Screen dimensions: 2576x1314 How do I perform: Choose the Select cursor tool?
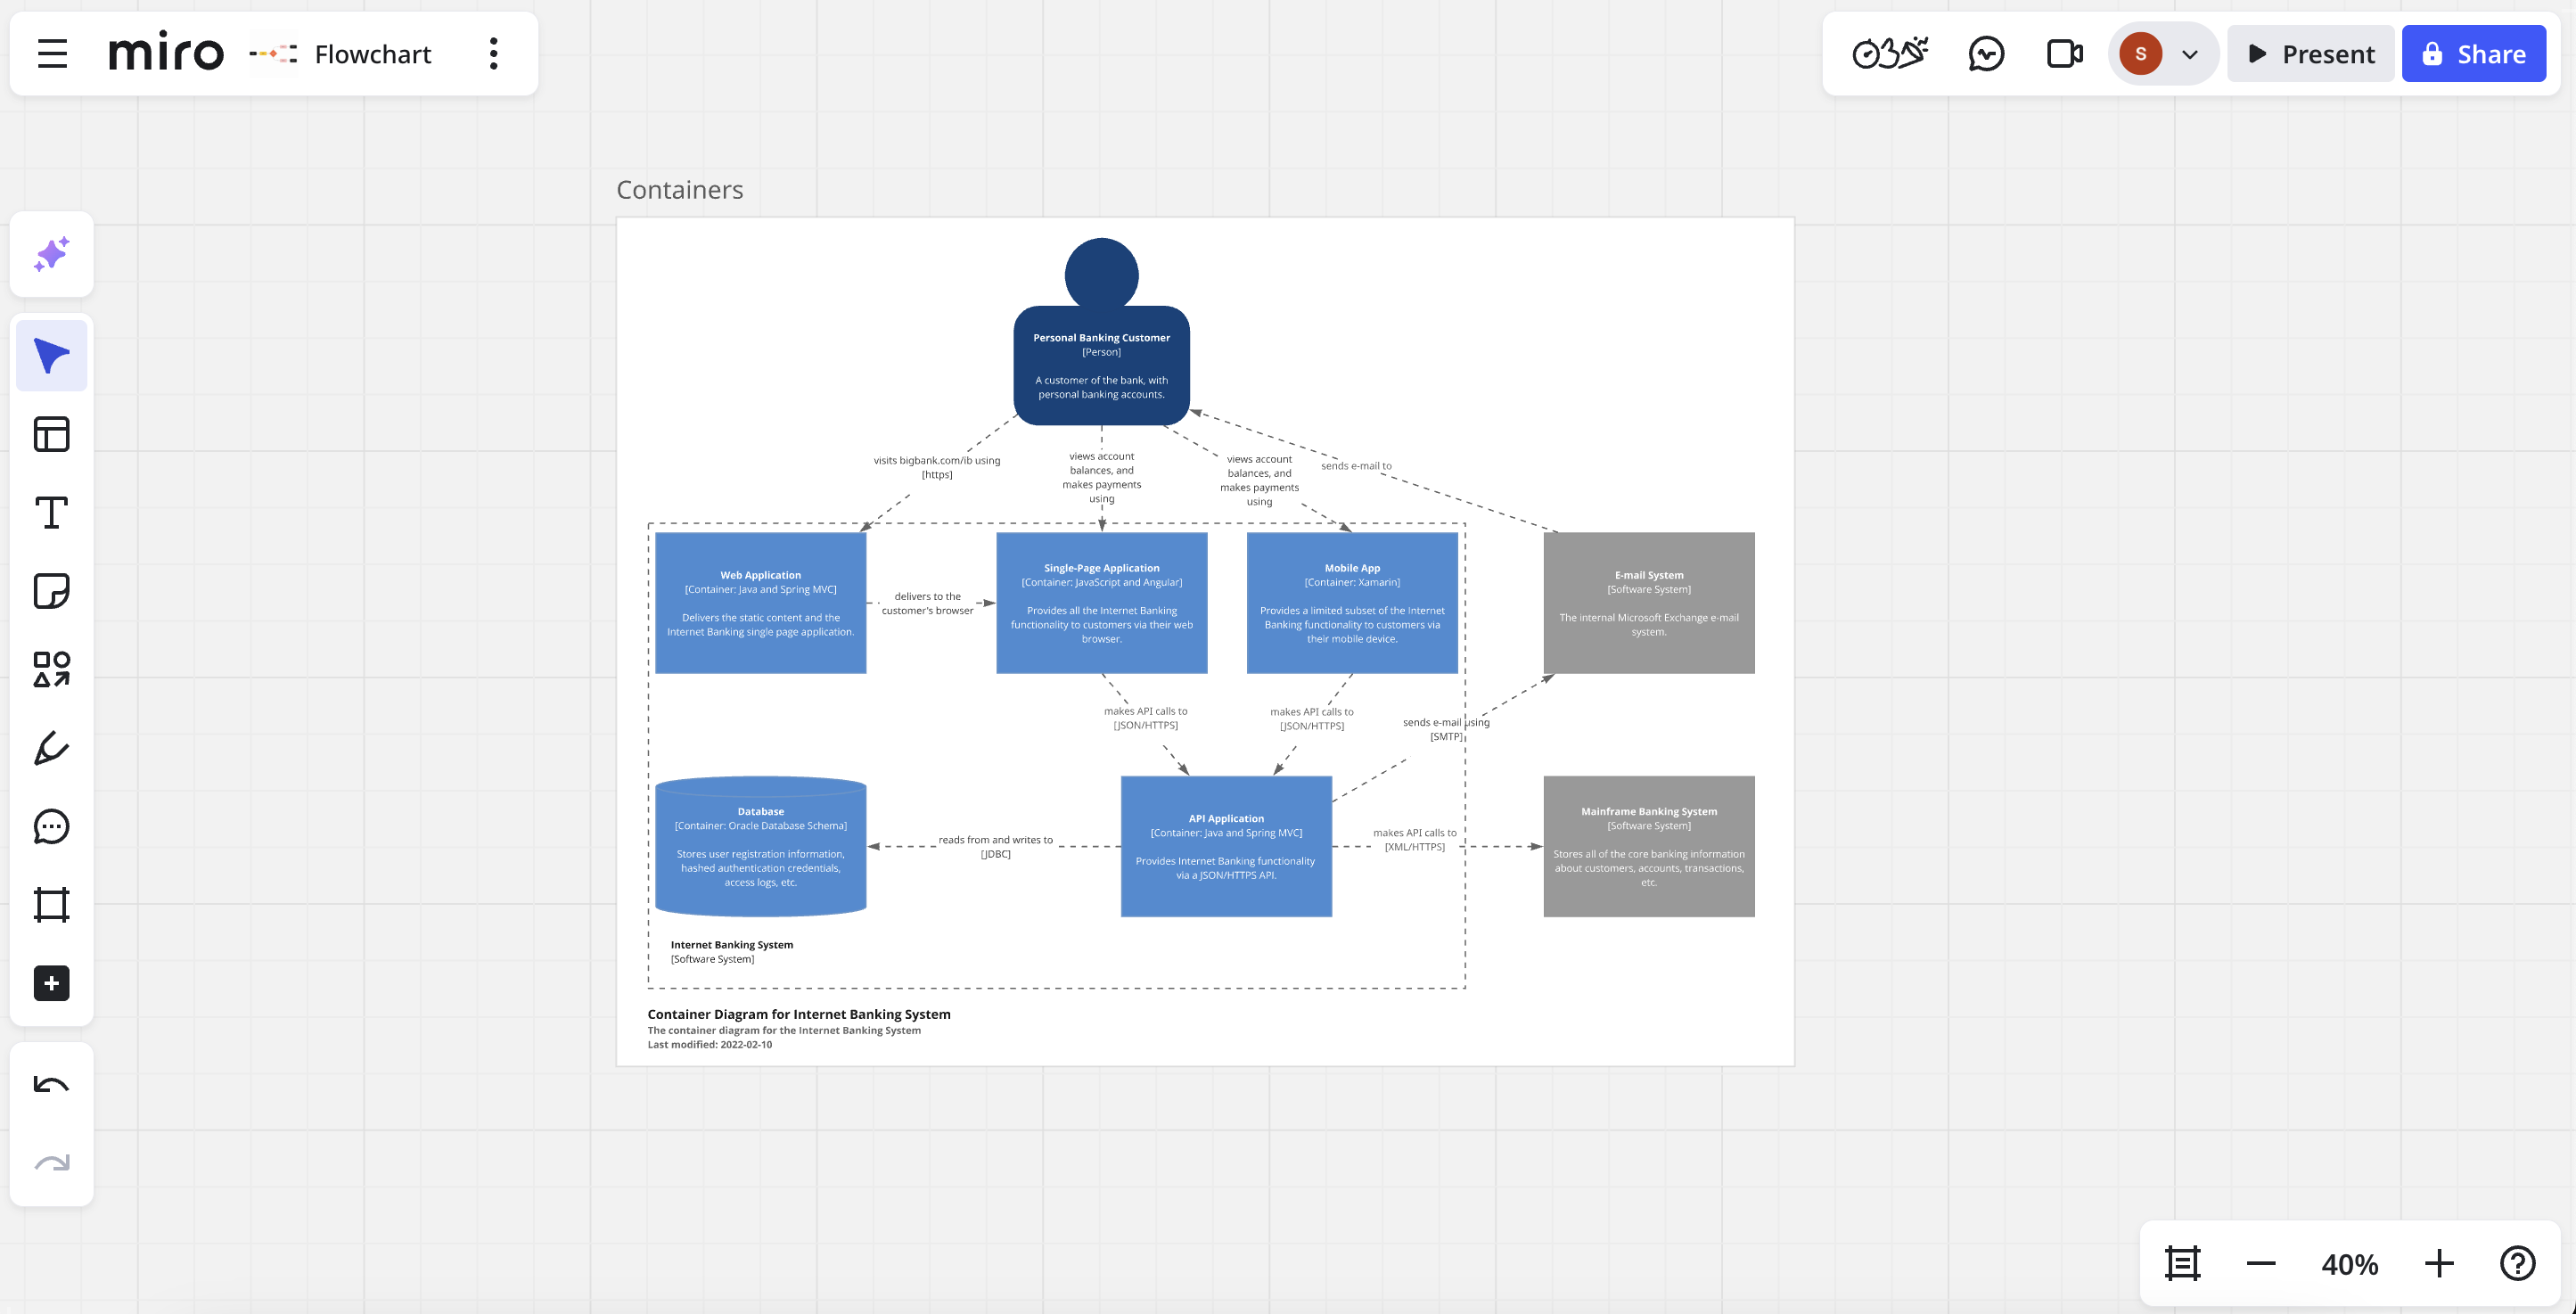click(x=52, y=356)
